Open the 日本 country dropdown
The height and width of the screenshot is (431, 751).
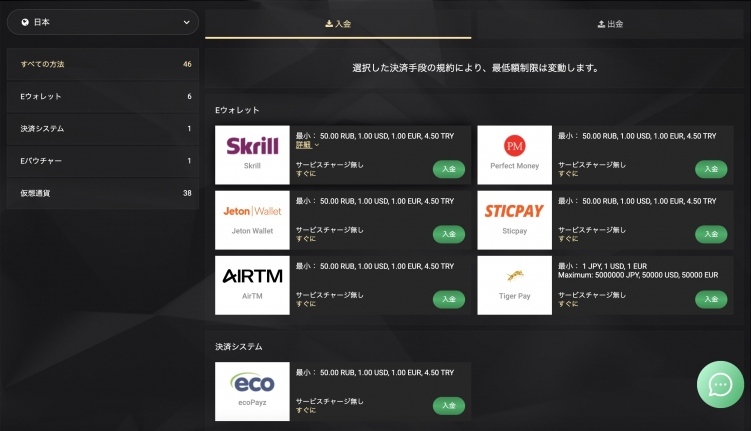102,22
